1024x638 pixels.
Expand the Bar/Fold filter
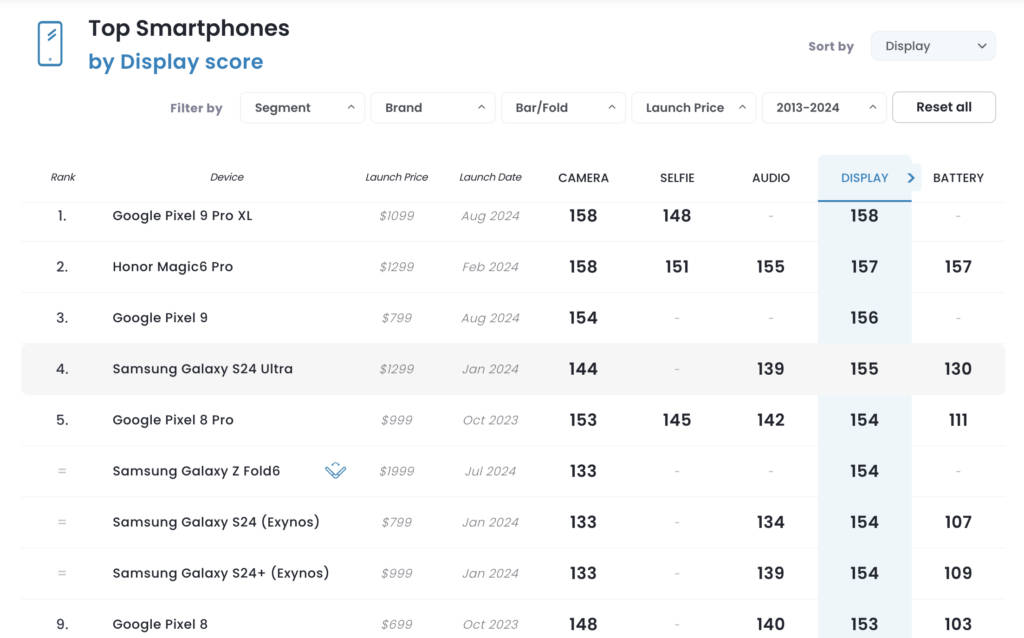(x=563, y=108)
